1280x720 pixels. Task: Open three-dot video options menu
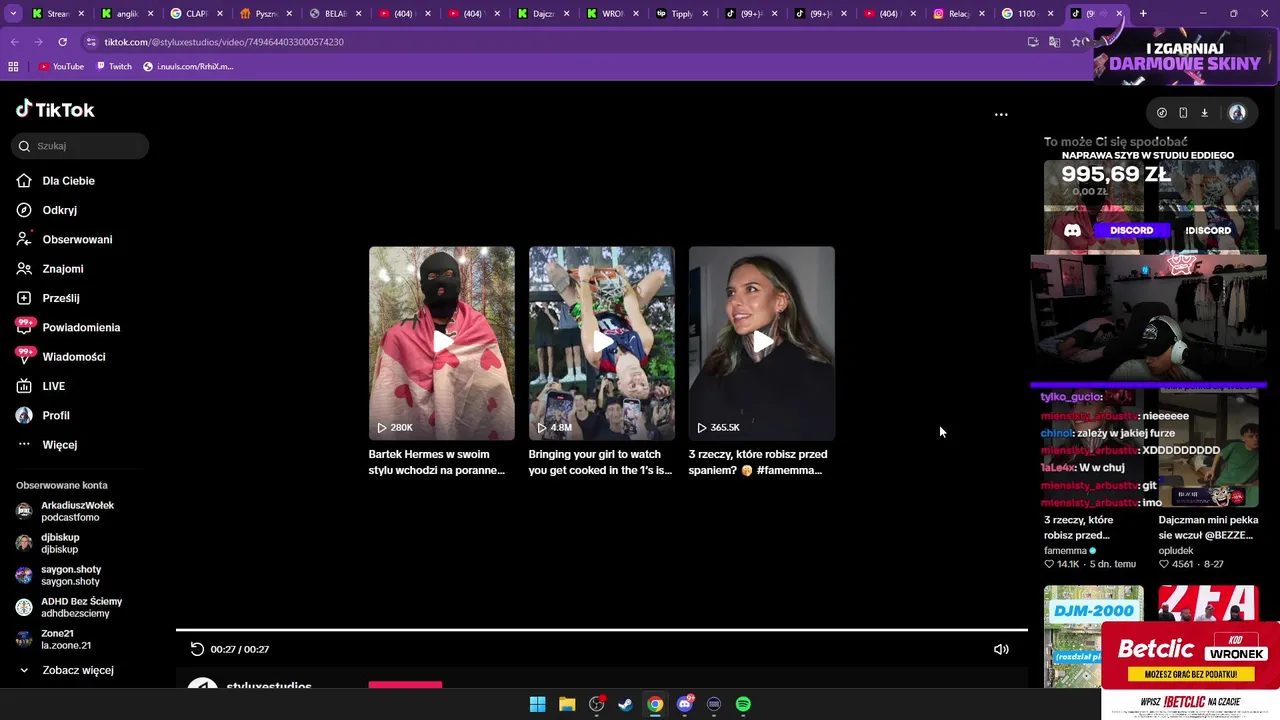tap(1001, 114)
